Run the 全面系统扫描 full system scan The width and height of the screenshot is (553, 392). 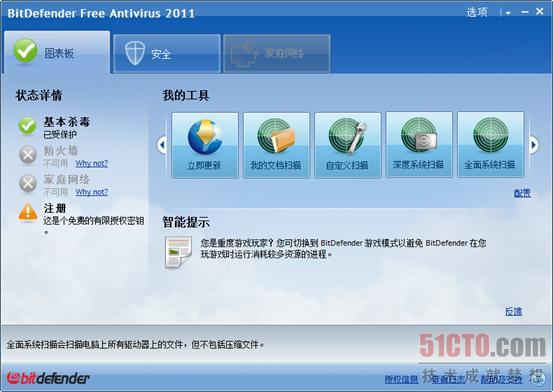[x=491, y=144]
